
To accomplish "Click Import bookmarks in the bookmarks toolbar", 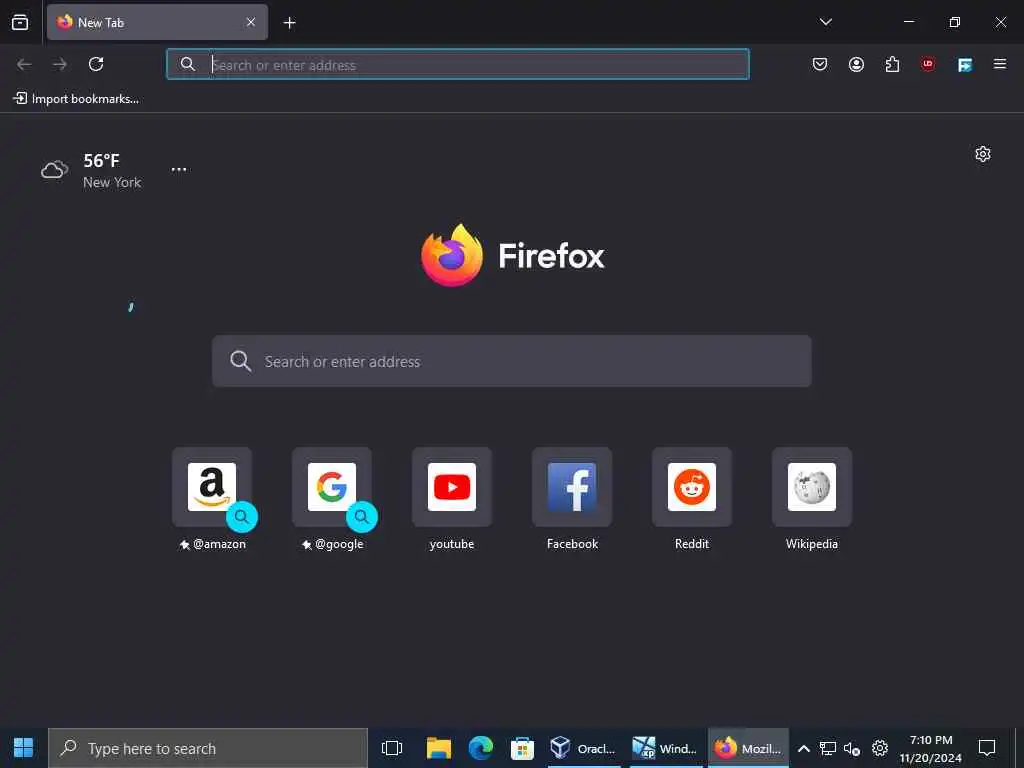I will 76,99.
